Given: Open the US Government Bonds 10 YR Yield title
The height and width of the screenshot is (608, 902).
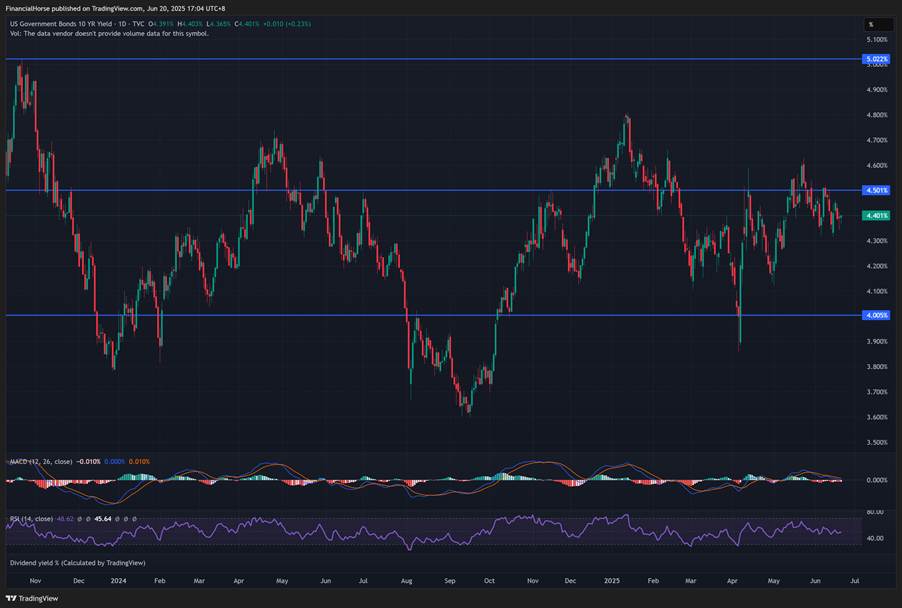Looking at the screenshot, I should coord(77,24).
